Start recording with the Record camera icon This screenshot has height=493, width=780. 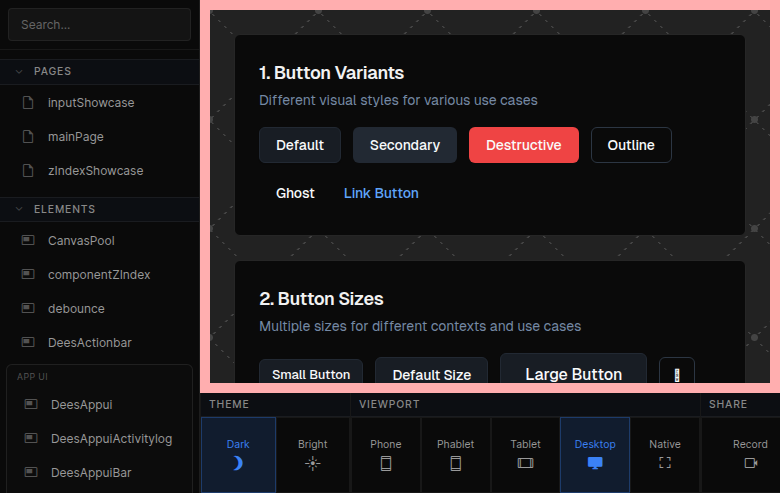click(750, 463)
